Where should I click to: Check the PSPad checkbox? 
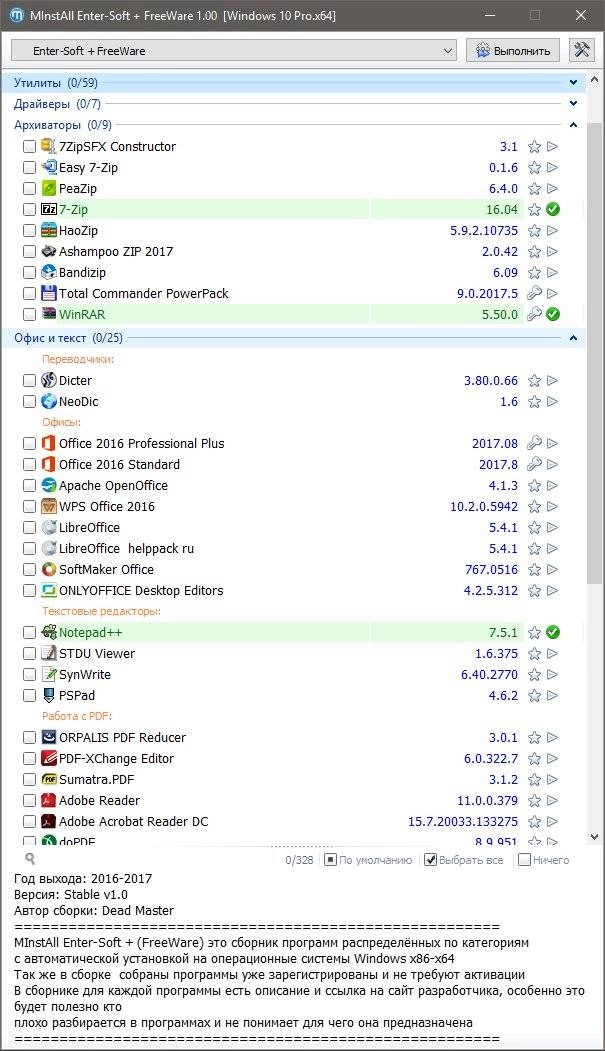tap(29, 696)
